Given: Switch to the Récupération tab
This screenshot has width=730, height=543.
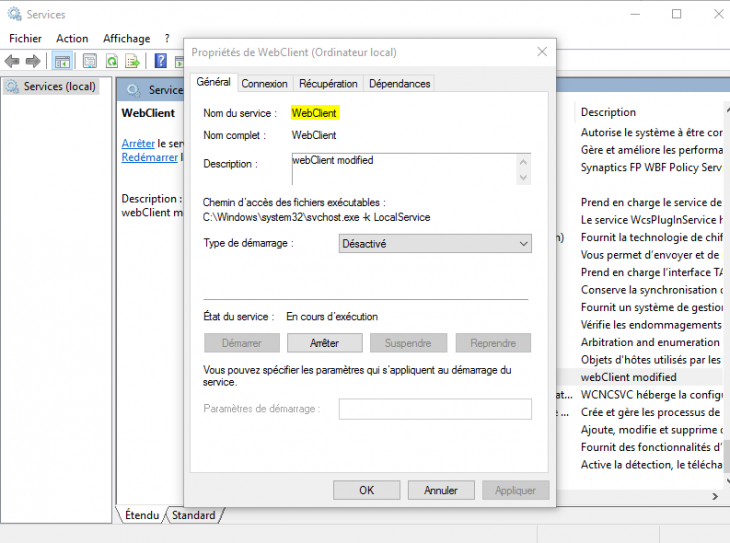Looking at the screenshot, I should click(328, 84).
